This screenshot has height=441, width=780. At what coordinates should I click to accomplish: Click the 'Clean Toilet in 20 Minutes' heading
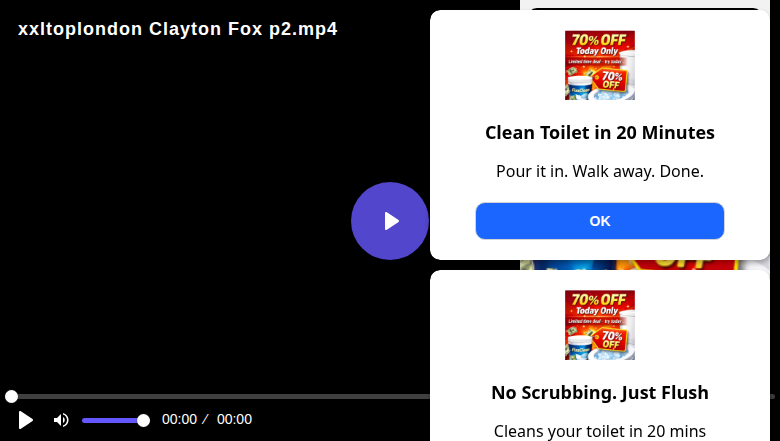click(x=599, y=133)
